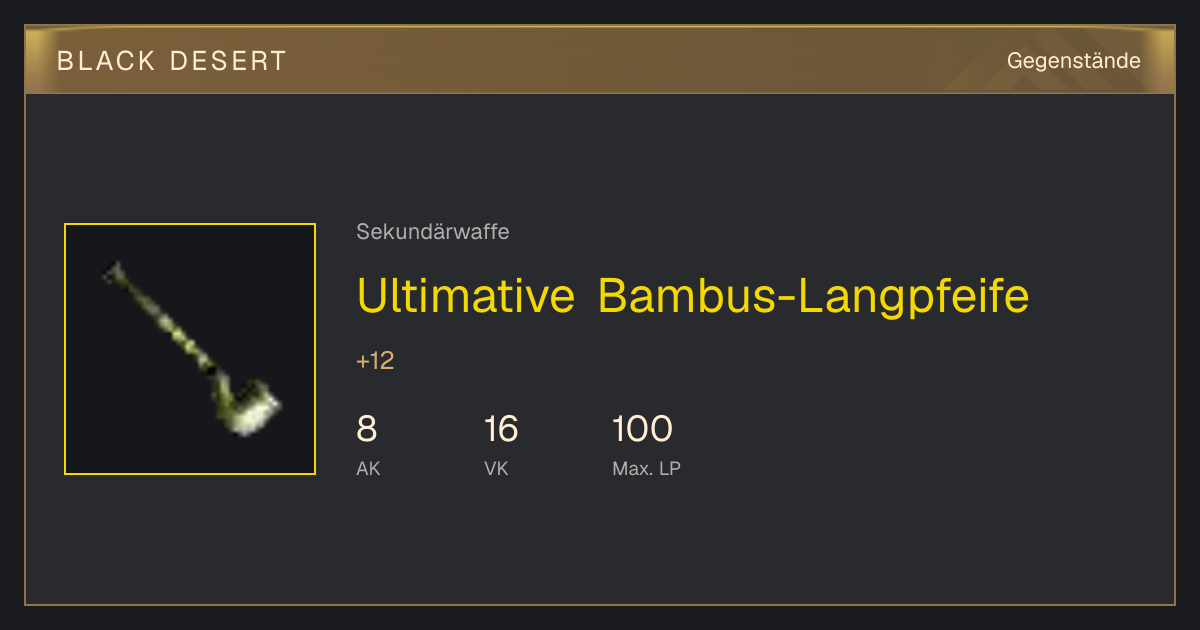Click the AK stat label
The width and height of the screenshot is (1200, 630).
(368, 468)
